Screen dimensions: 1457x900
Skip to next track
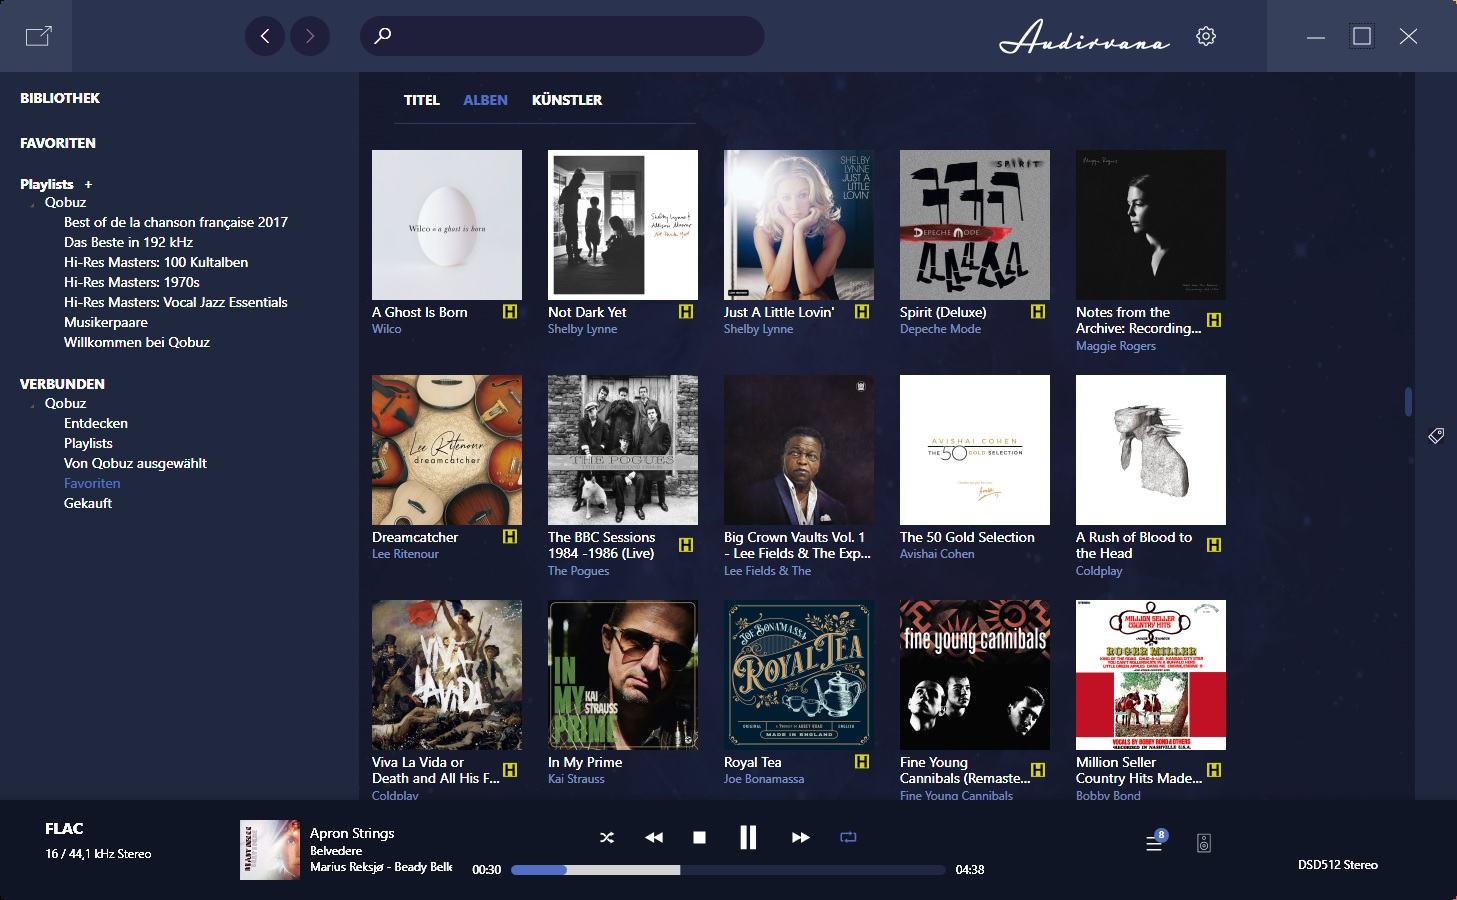(x=800, y=837)
